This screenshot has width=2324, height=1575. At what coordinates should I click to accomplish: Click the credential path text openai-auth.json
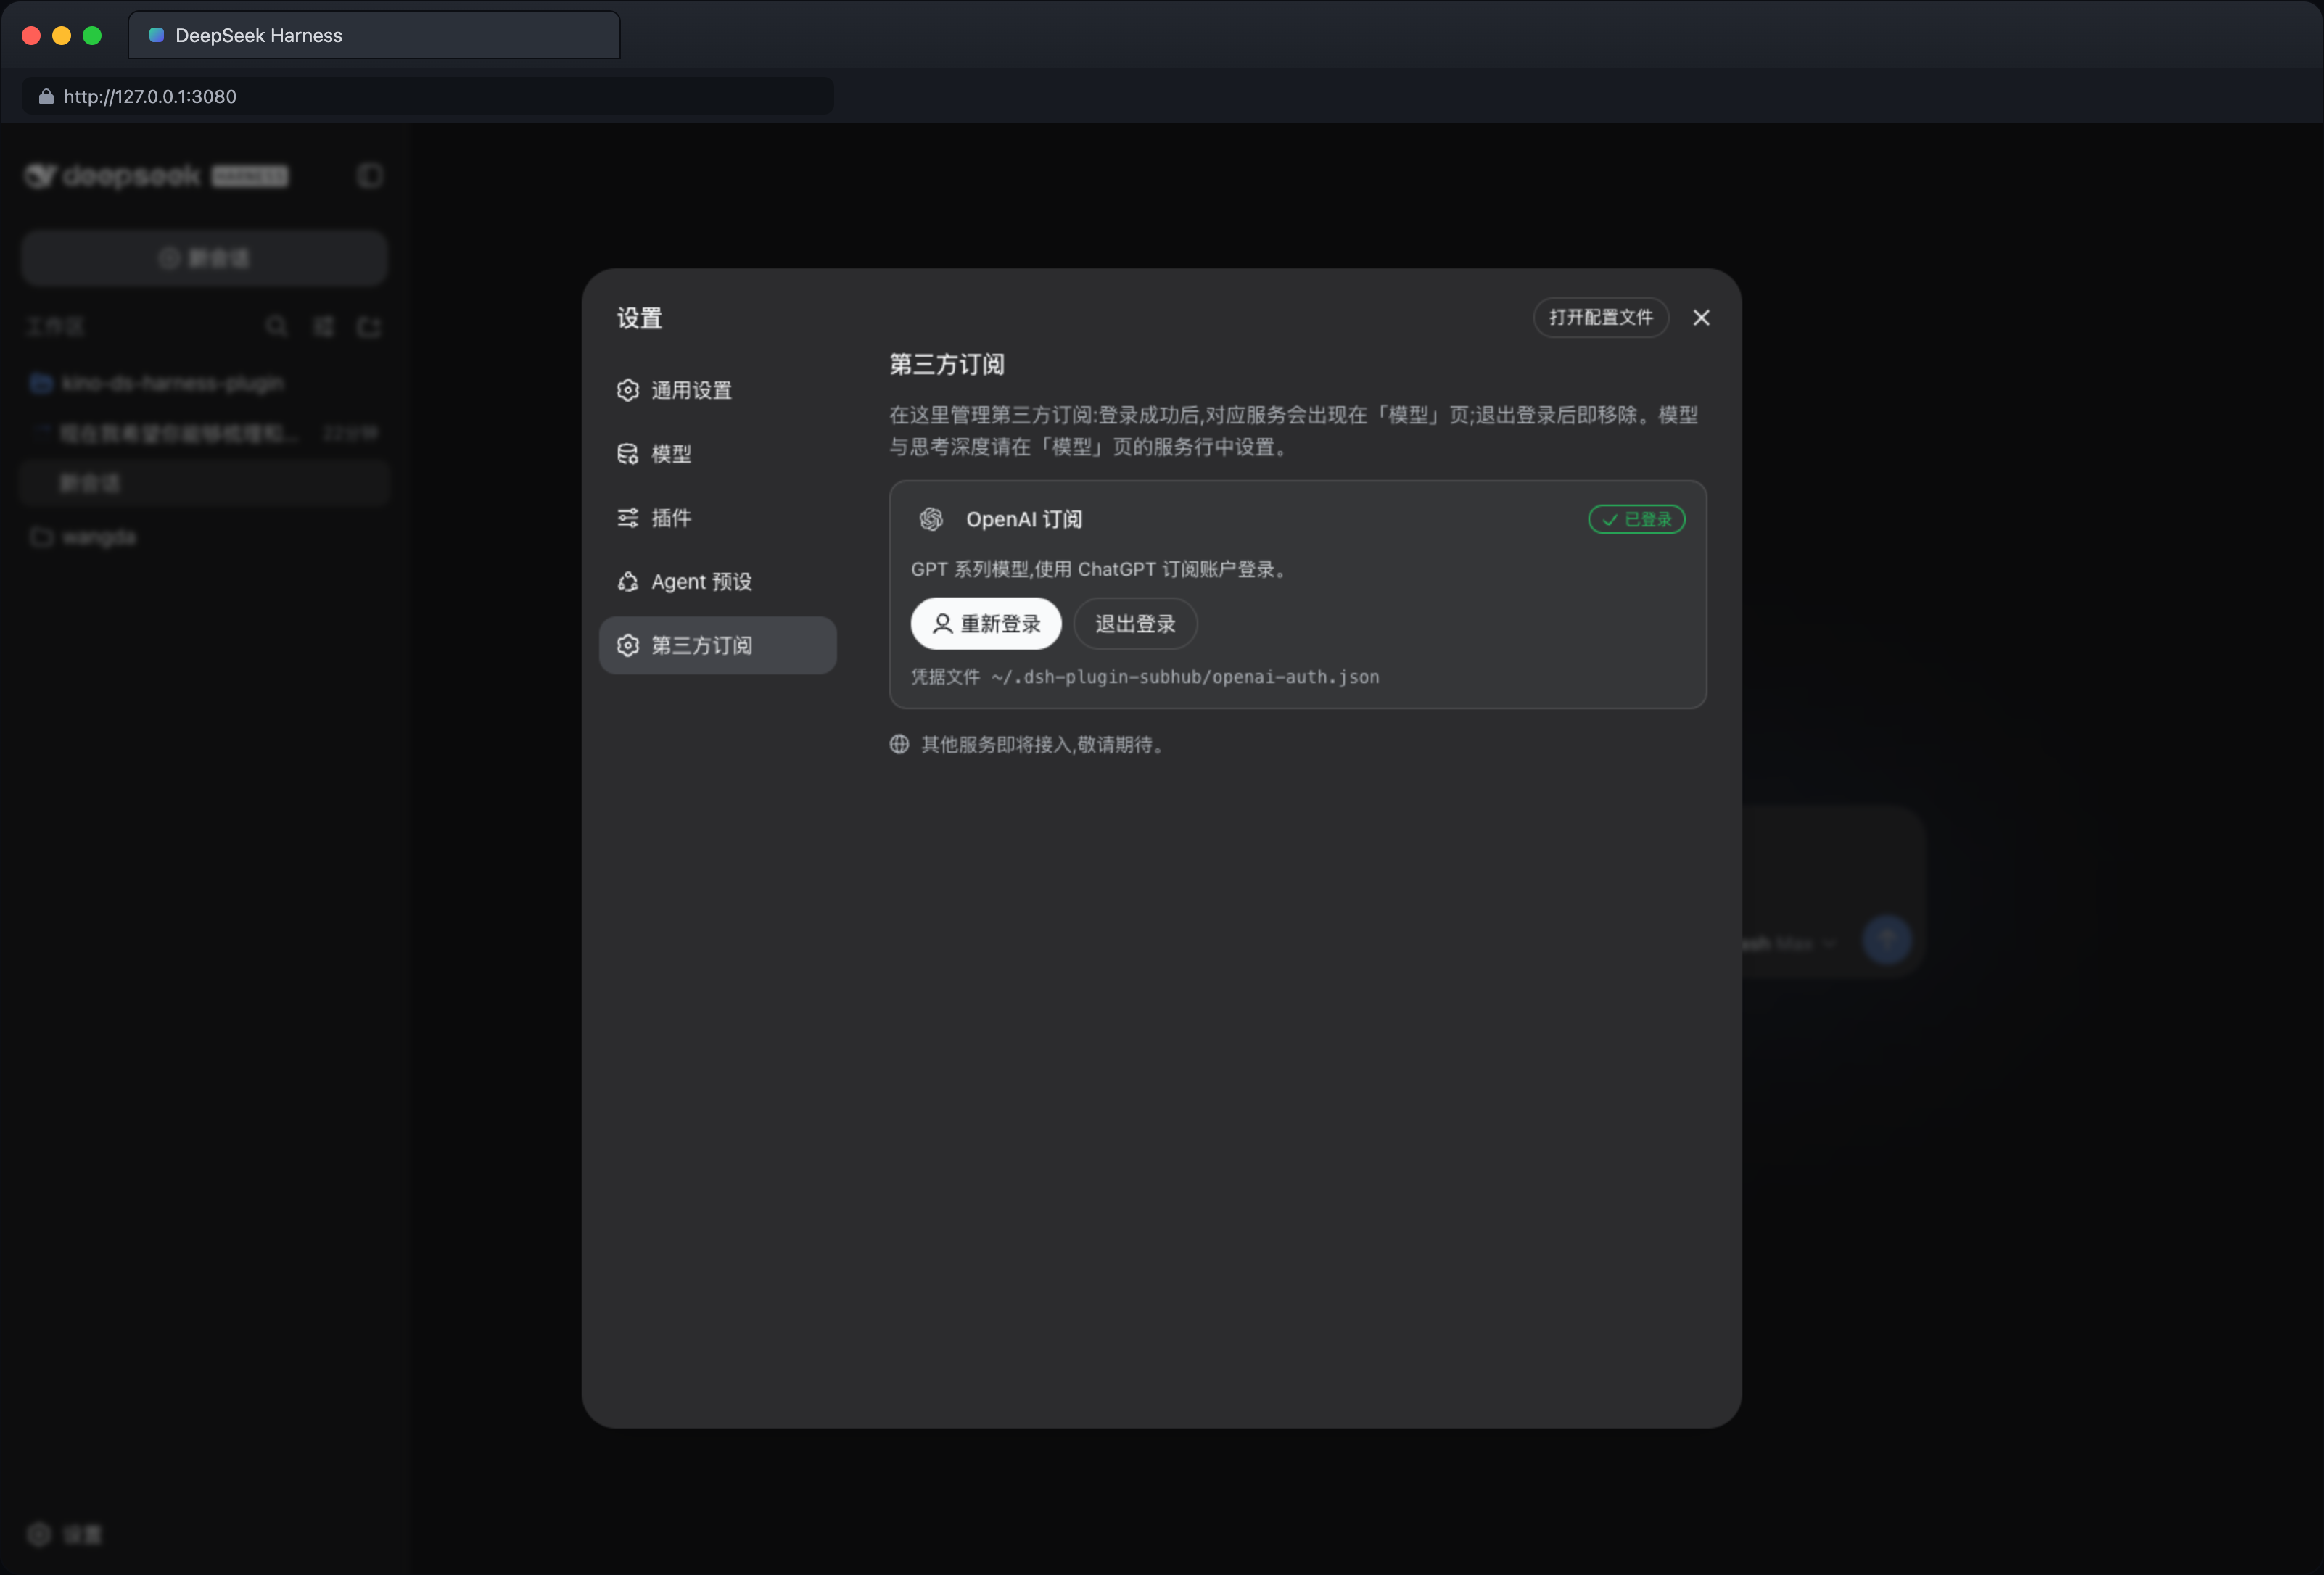tap(1295, 677)
